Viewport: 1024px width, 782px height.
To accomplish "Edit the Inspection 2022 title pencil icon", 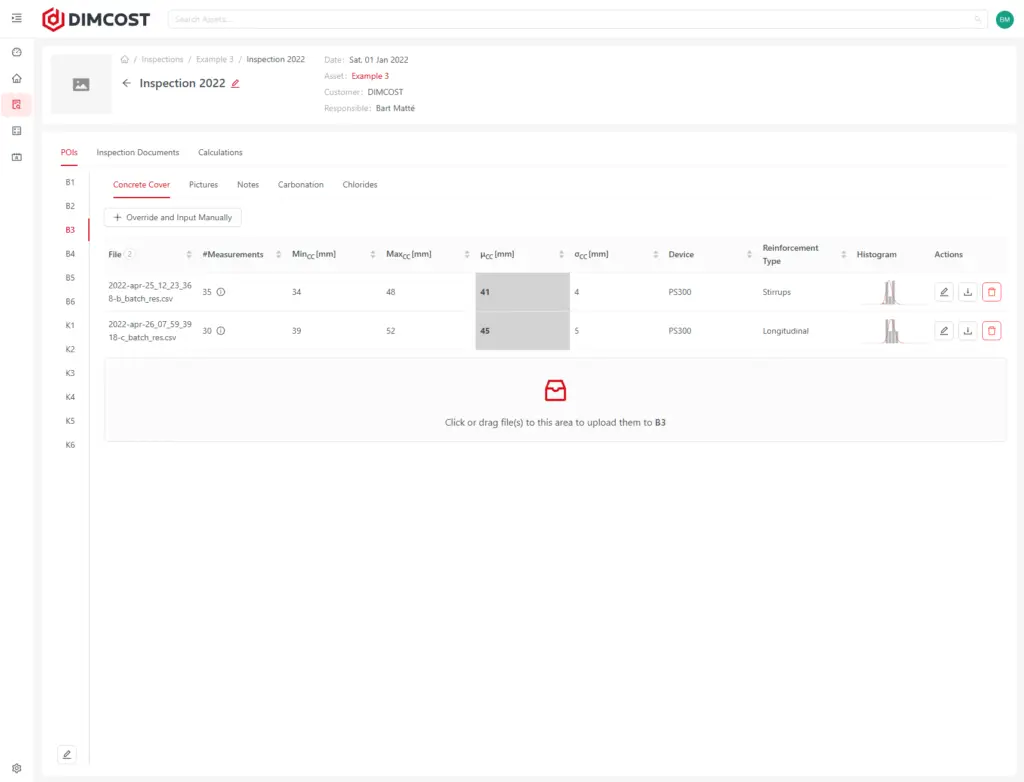I will point(236,84).
